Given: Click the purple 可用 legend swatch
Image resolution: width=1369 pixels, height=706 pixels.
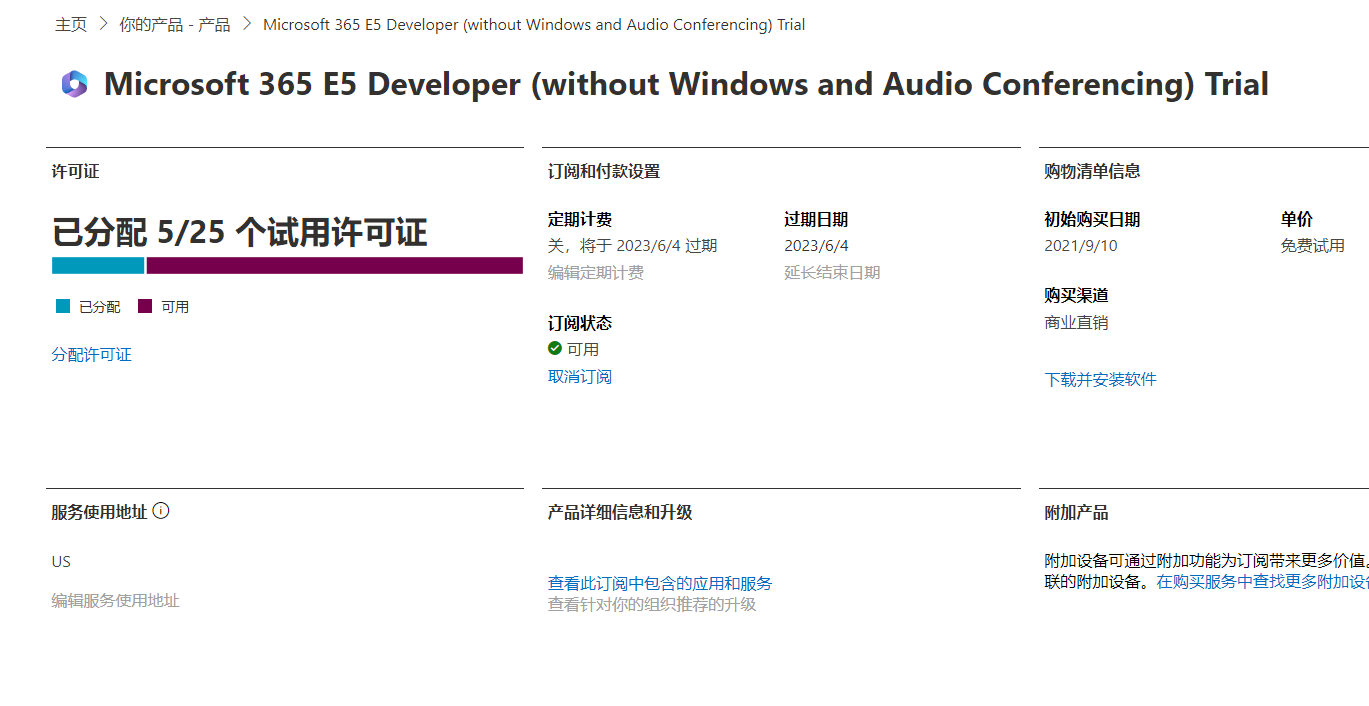Looking at the screenshot, I should pos(145,307).
